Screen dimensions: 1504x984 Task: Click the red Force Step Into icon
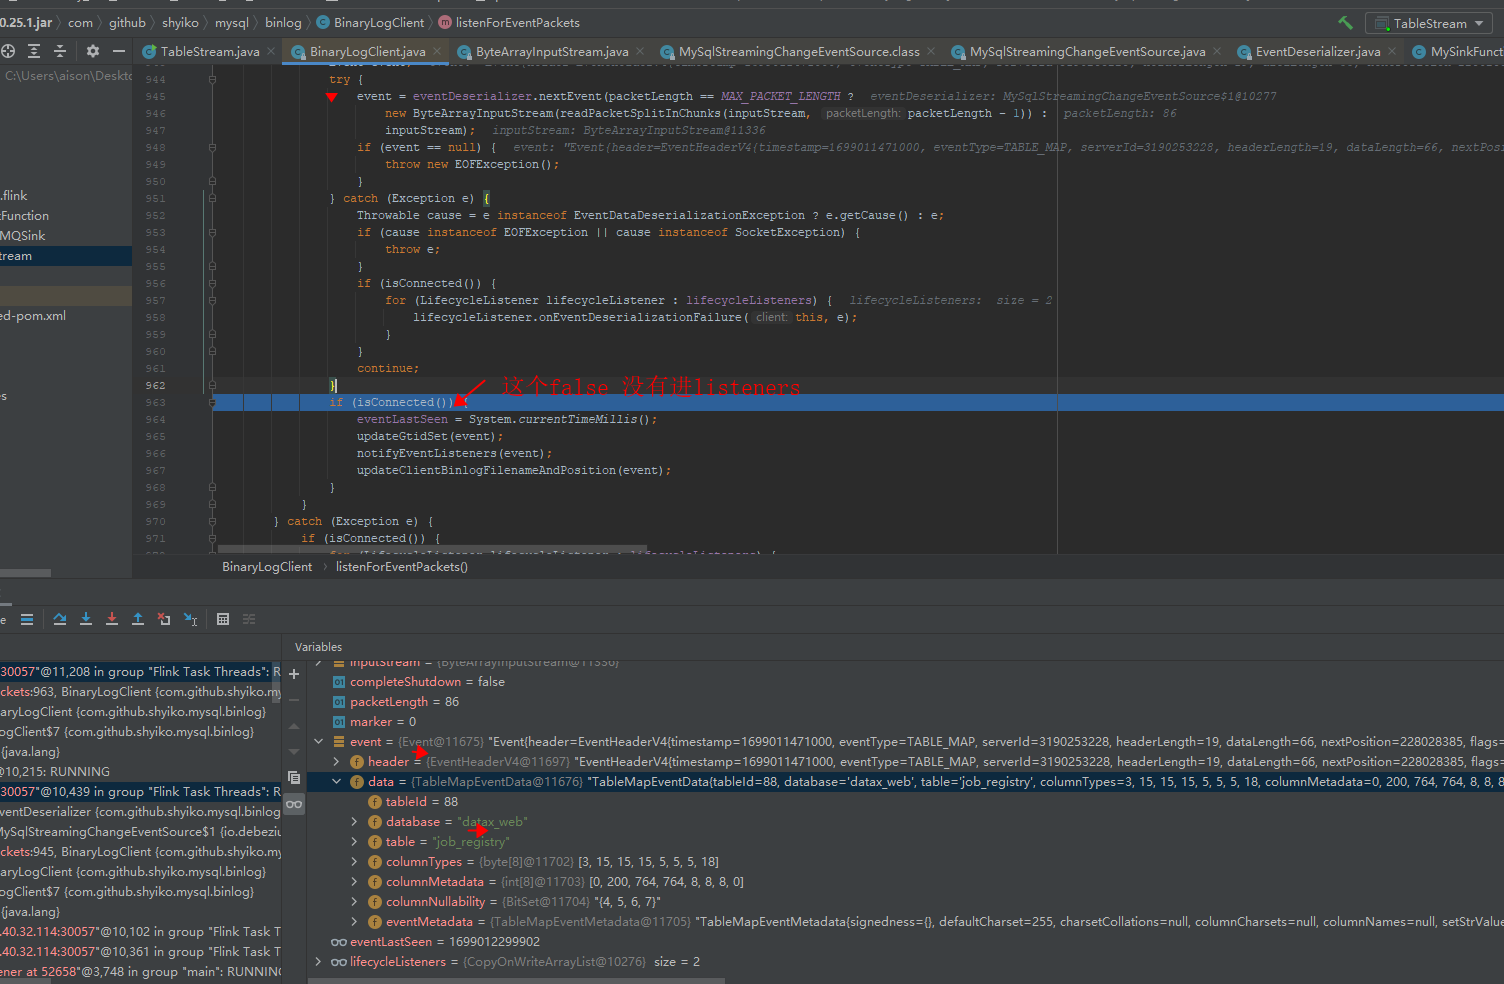(112, 619)
